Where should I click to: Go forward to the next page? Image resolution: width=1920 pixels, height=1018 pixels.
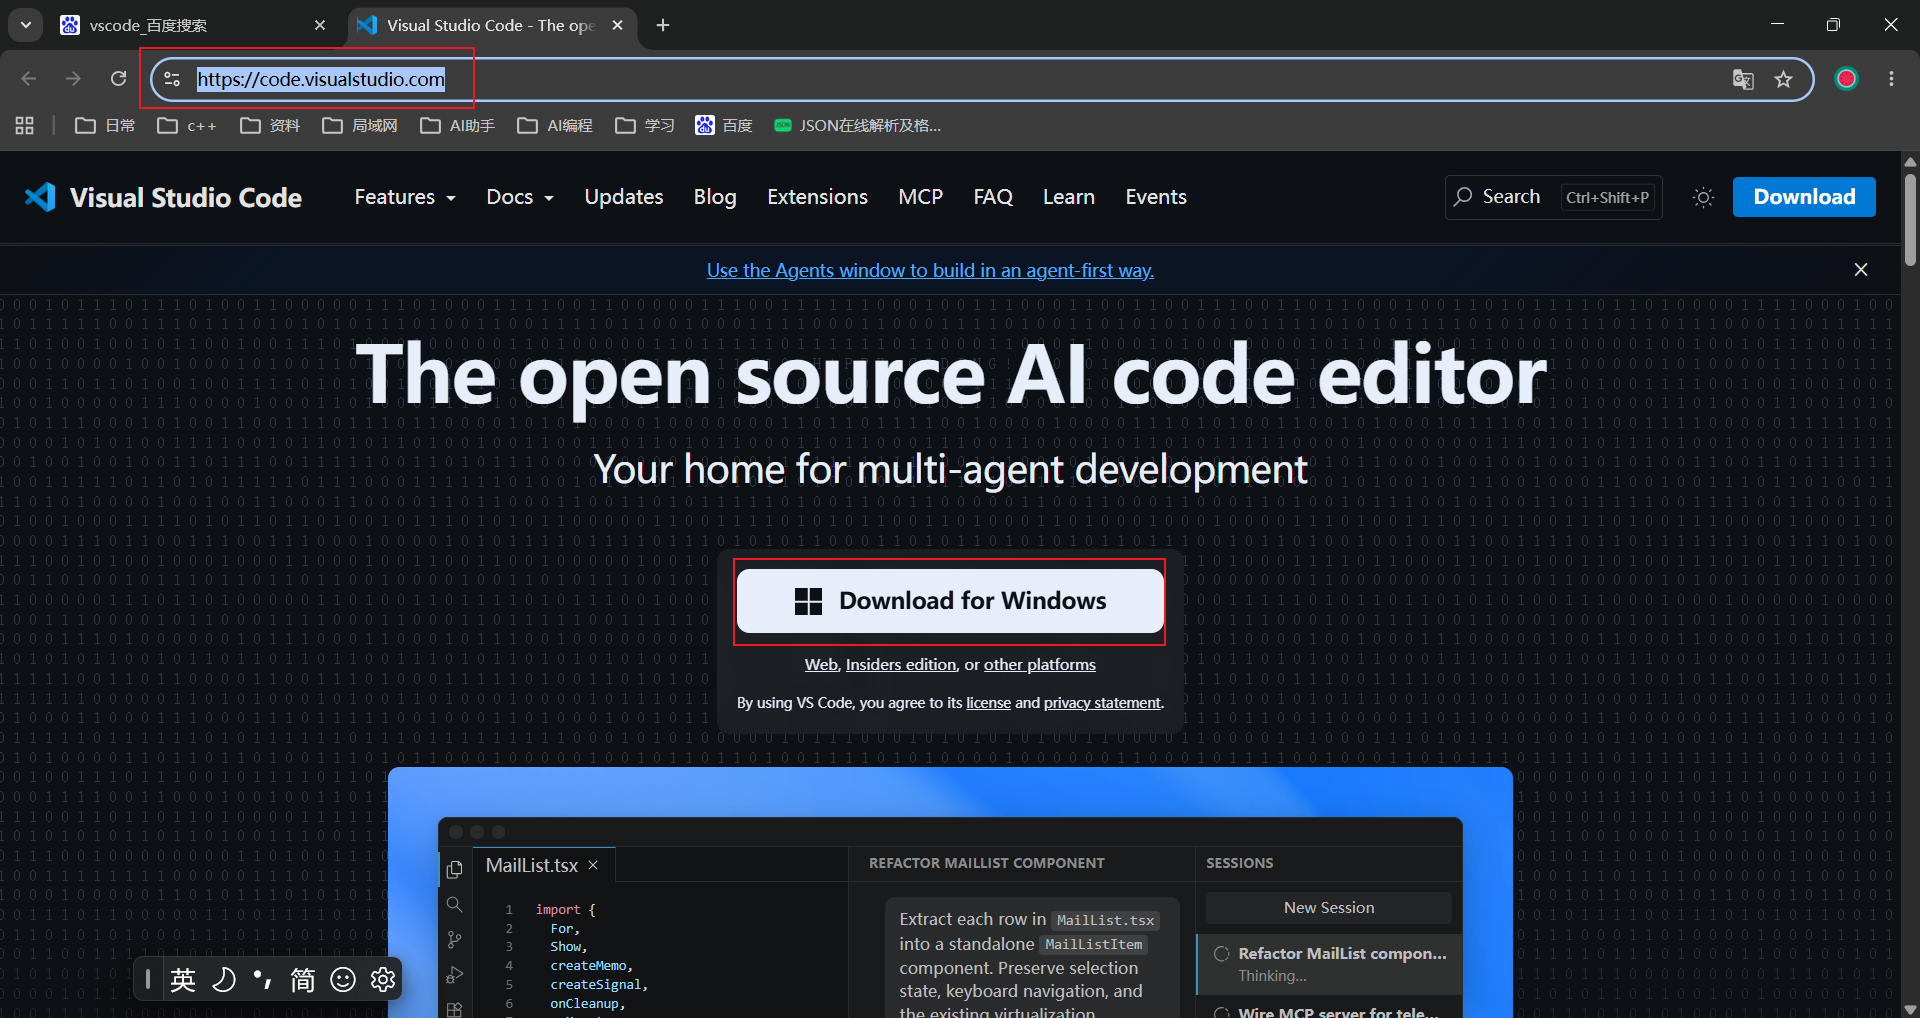click(x=73, y=79)
